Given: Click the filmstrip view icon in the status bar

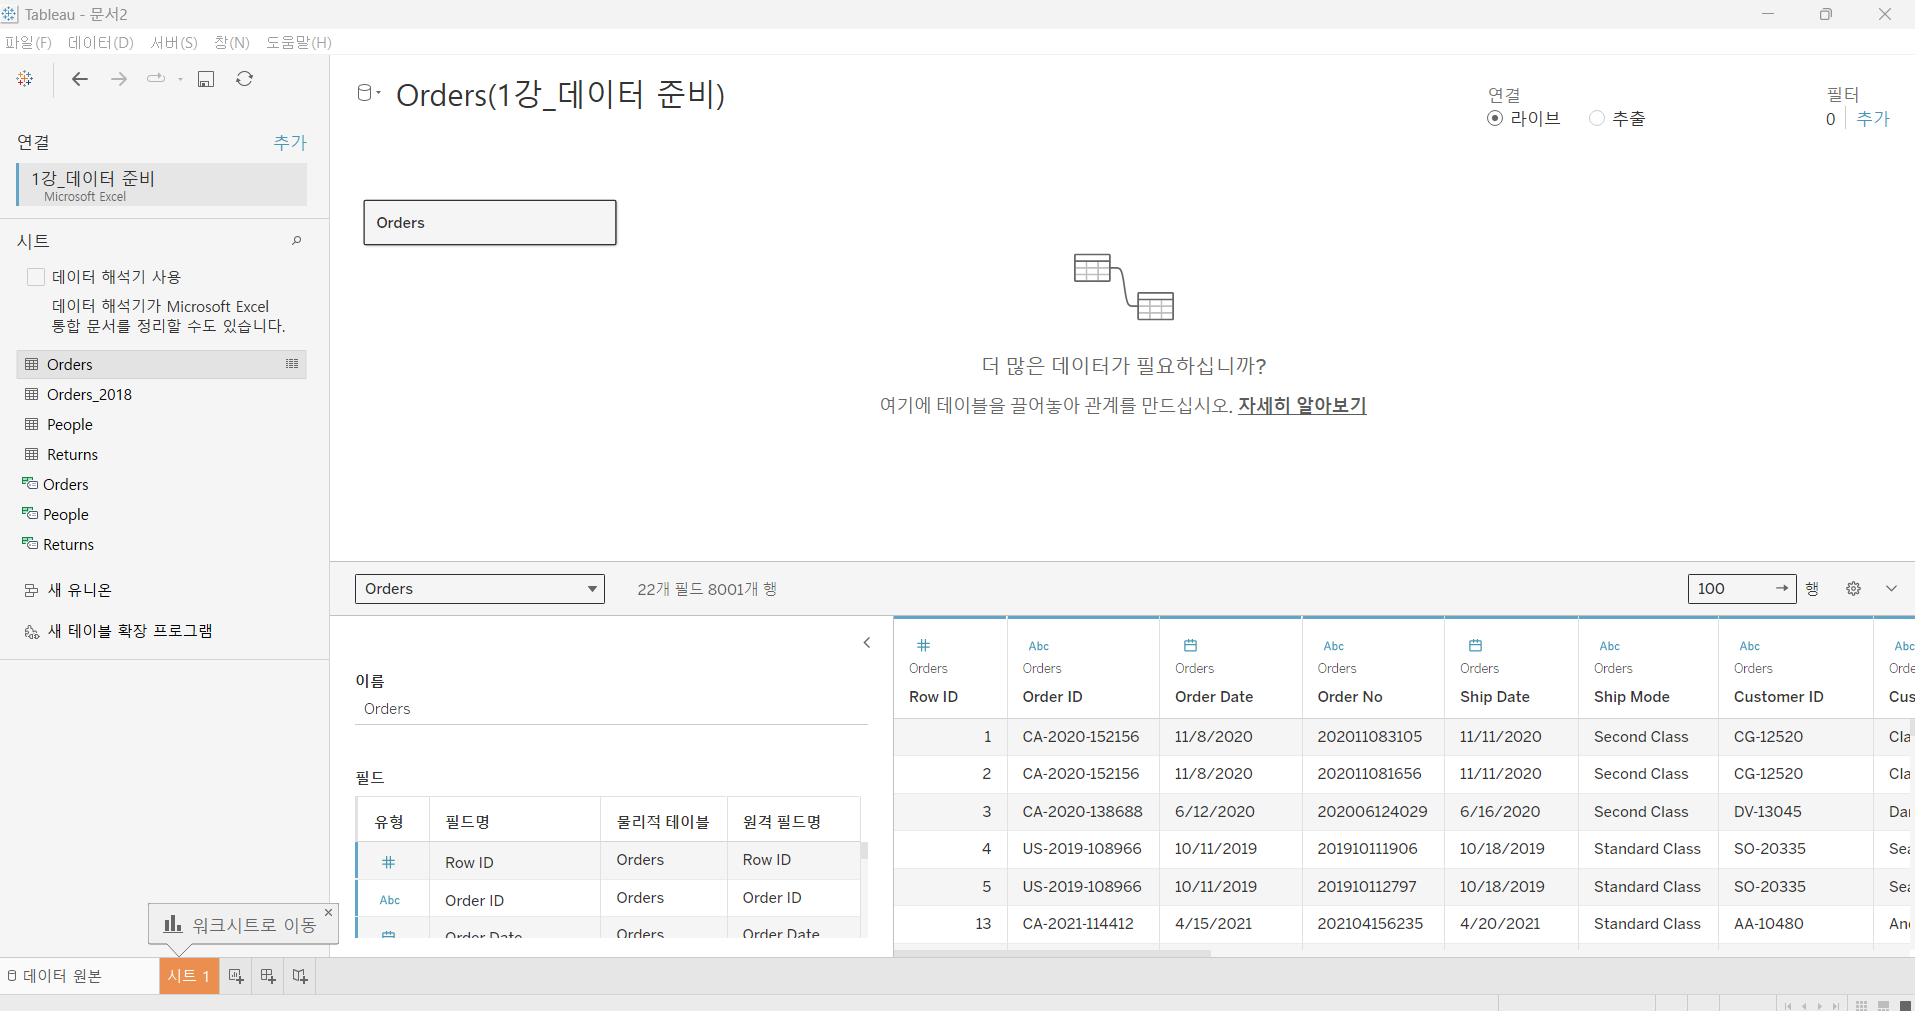Looking at the screenshot, I should click(1883, 1005).
